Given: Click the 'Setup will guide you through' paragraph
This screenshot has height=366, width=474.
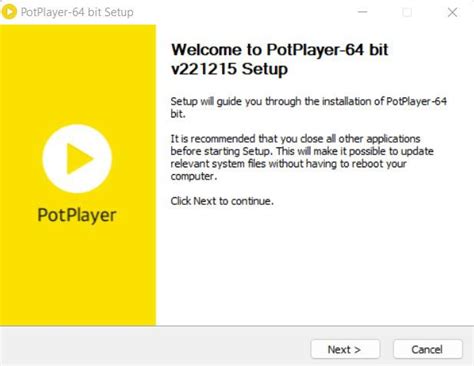Looking at the screenshot, I should (308, 107).
